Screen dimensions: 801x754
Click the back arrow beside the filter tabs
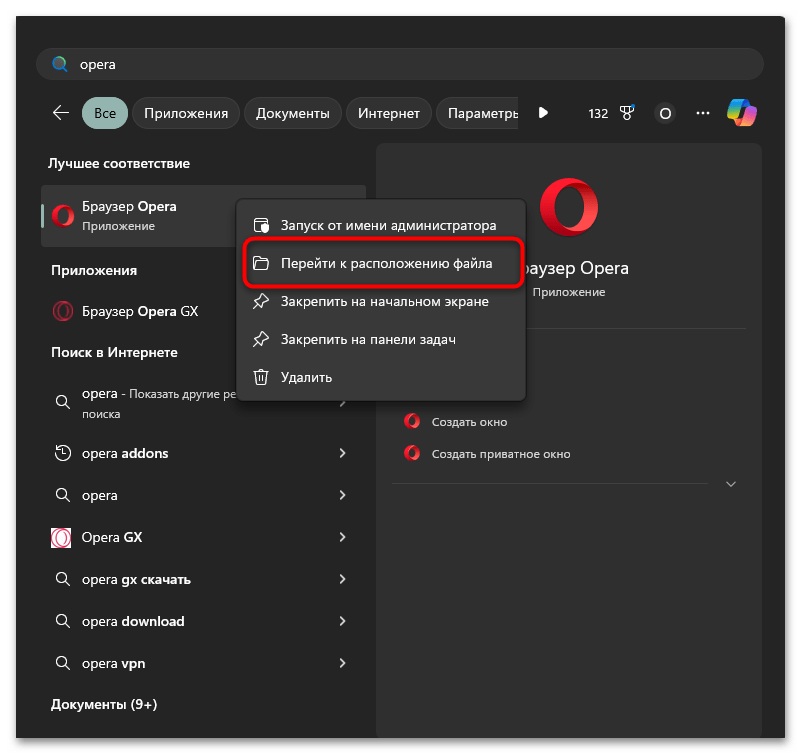(61, 112)
